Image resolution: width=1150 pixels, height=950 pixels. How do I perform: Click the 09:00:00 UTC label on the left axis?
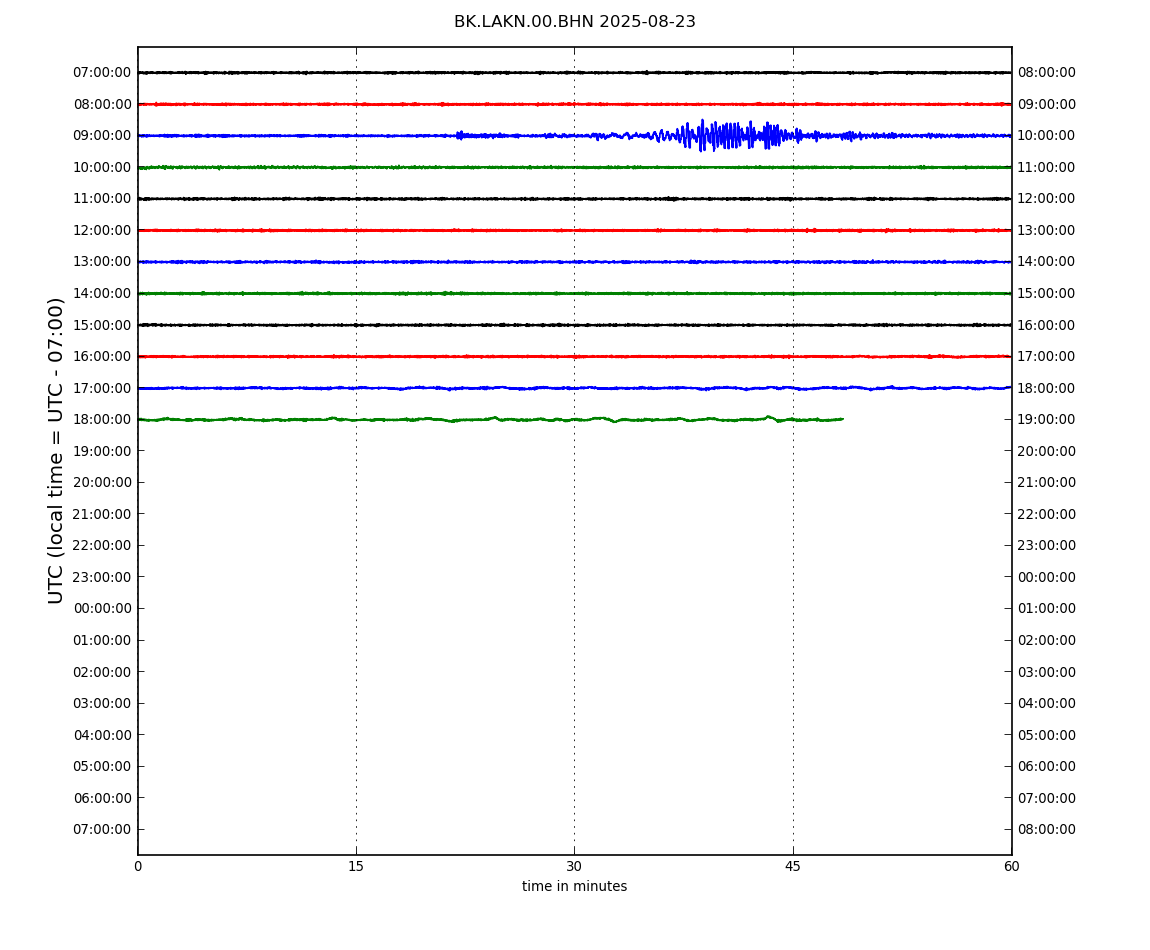(x=102, y=136)
